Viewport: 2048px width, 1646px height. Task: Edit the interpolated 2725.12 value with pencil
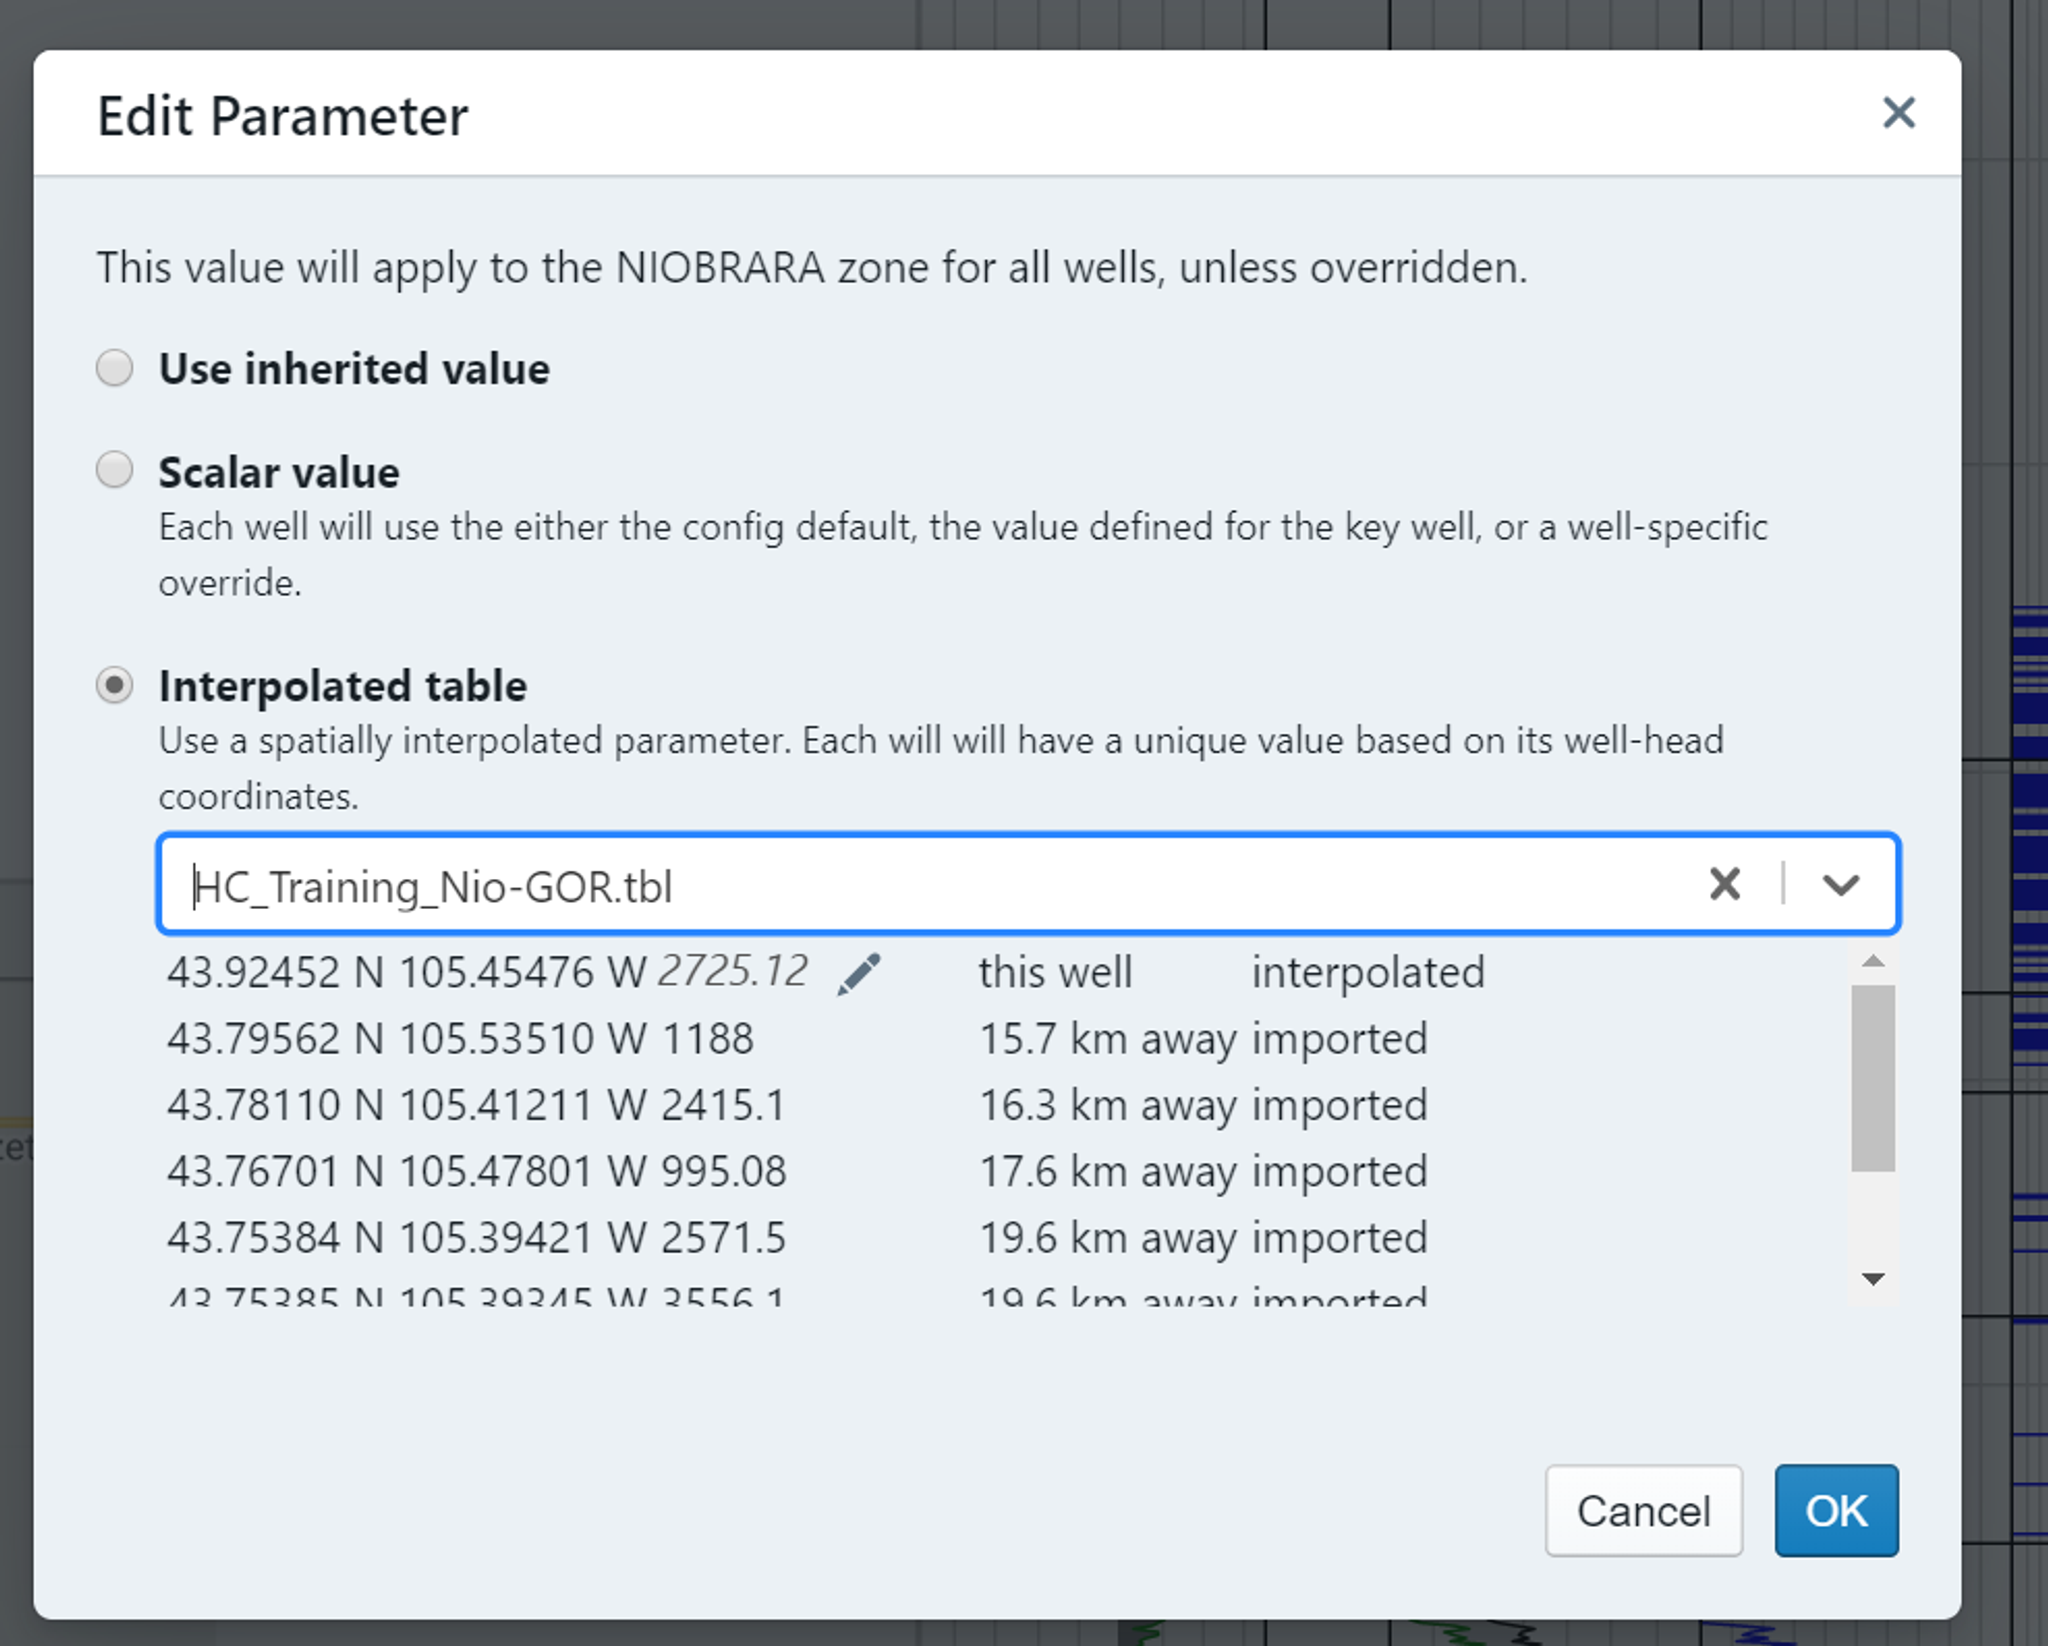[x=858, y=973]
